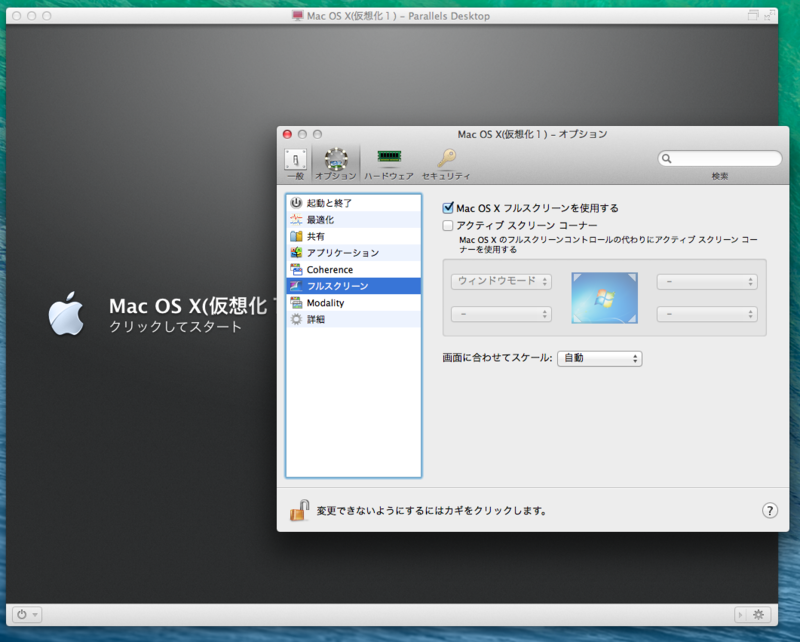Open the top-right screen corner dropdown
800x642 pixels.
[x=707, y=281]
